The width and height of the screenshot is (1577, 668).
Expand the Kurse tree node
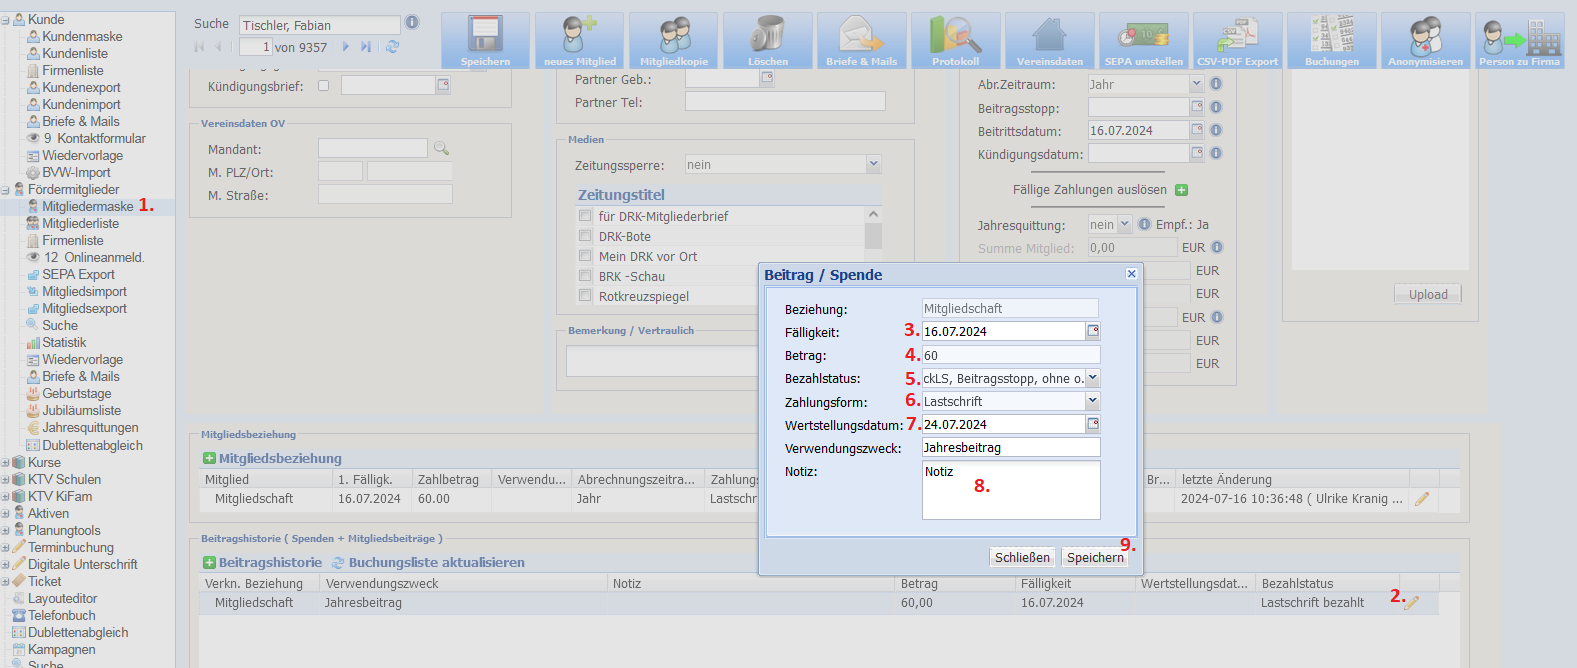pos(5,463)
